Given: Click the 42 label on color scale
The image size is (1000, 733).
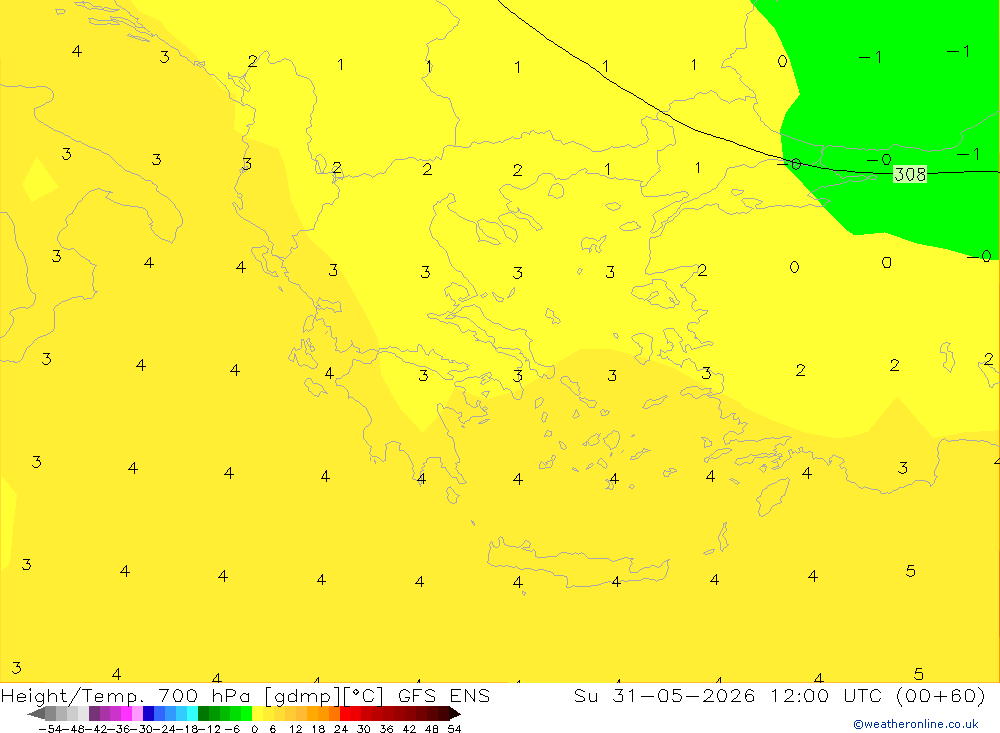Looking at the screenshot, I should pyautogui.click(x=409, y=729).
